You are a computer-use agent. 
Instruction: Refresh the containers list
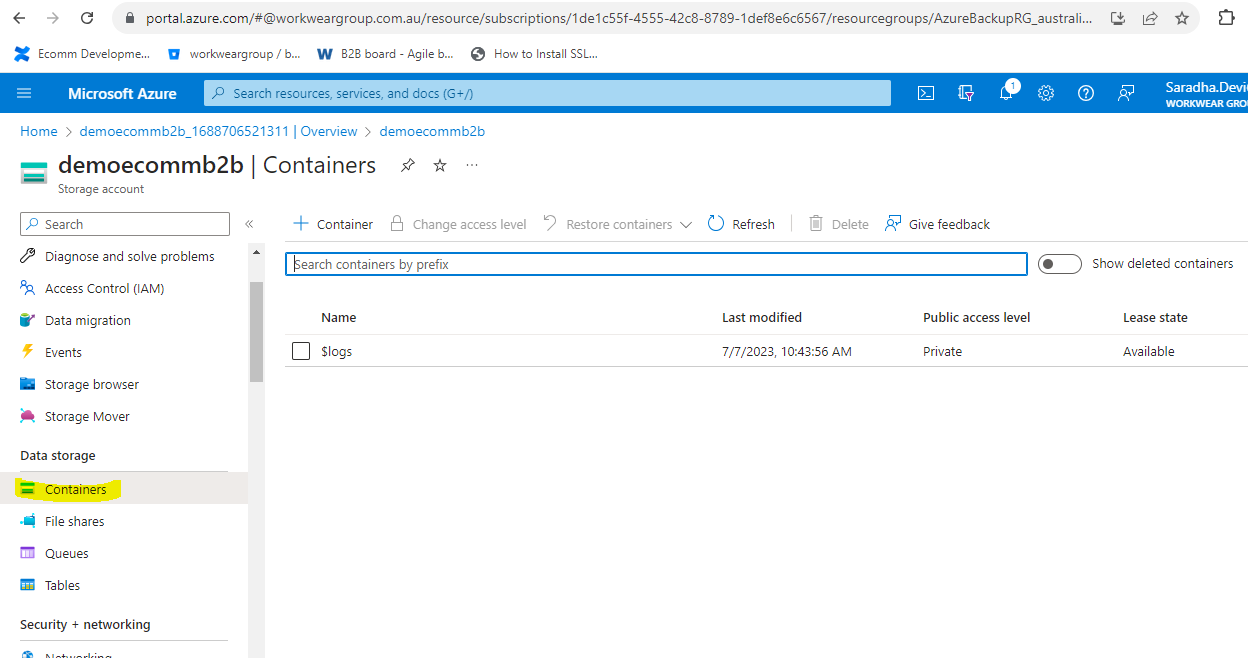tap(741, 224)
